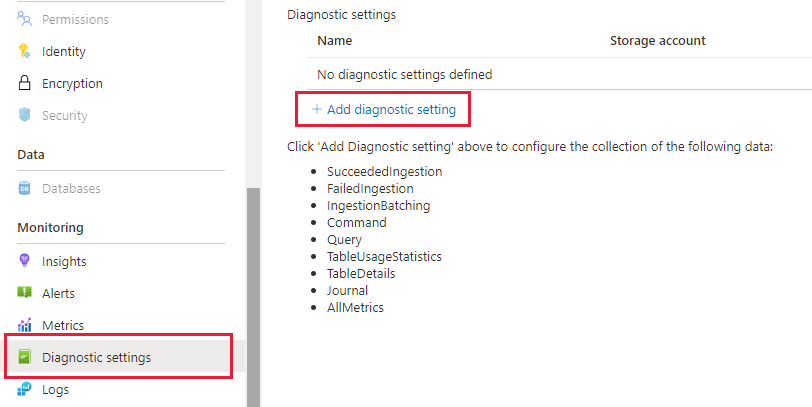Select the Identity menu entry
Image resolution: width=812 pixels, height=407 pixels.
tap(64, 51)
